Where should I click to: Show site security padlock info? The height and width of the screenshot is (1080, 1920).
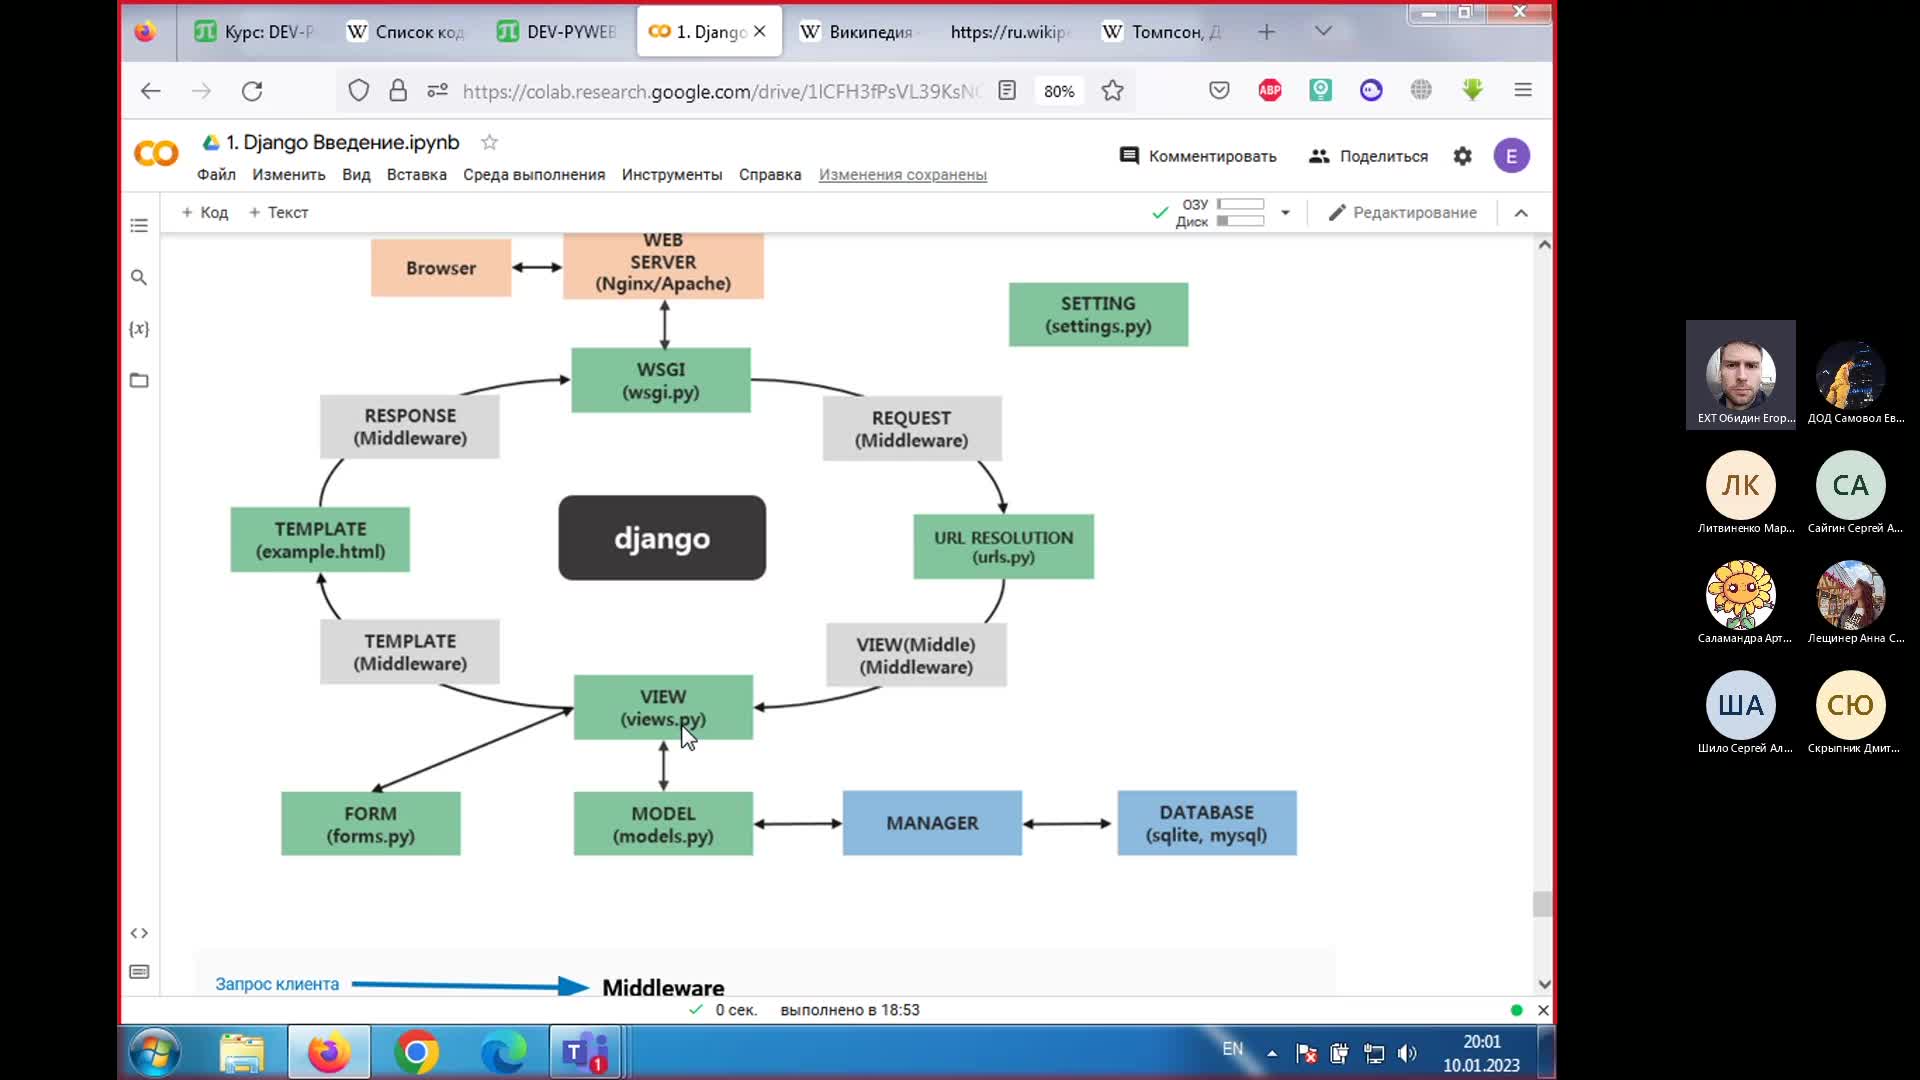click(x=398, y=91)
